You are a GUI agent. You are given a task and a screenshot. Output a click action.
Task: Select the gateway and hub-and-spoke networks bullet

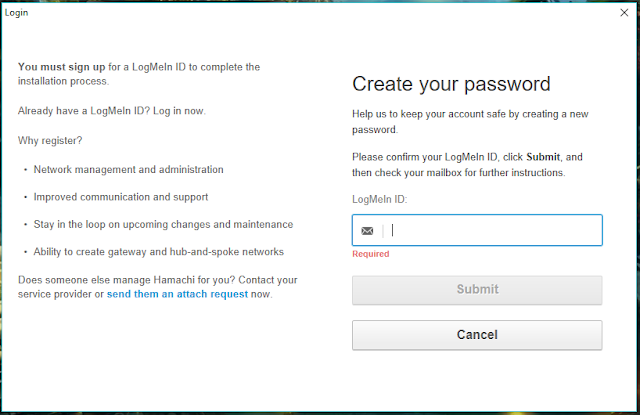tap(158, 252)
